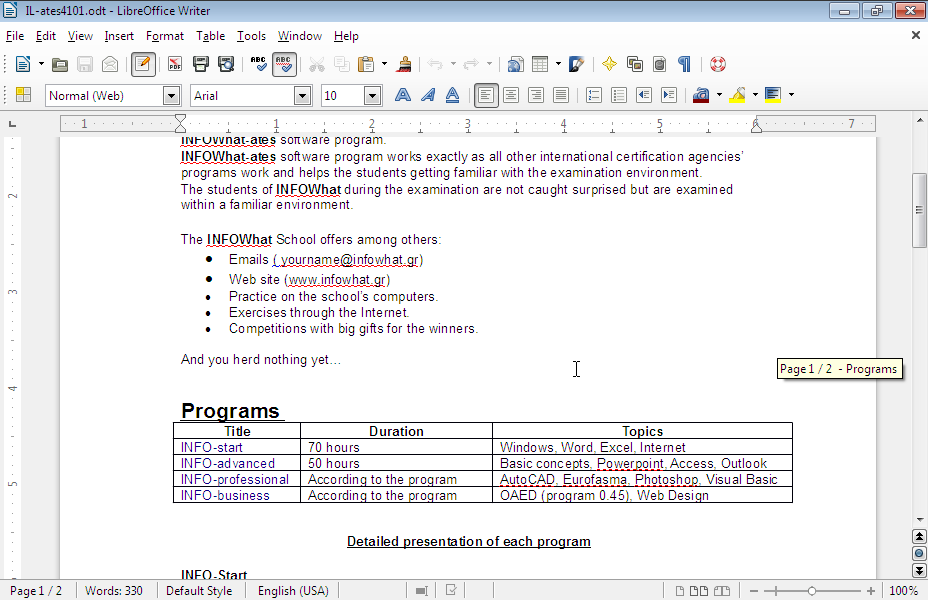This screenshot has height=600, width=928.
Task: Click the italic slanted A icon
Action: 428,95
